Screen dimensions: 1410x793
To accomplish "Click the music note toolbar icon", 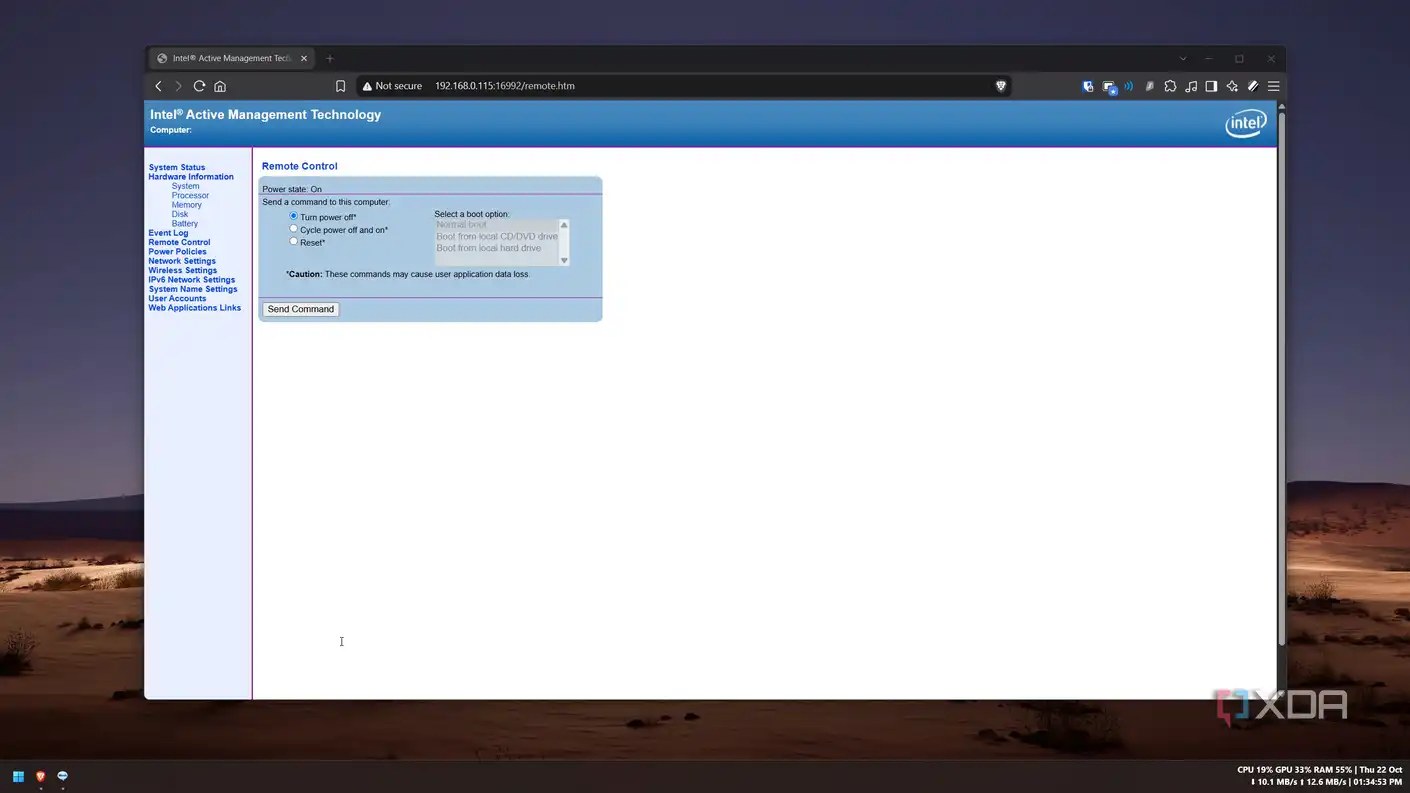I will 1191,86.
